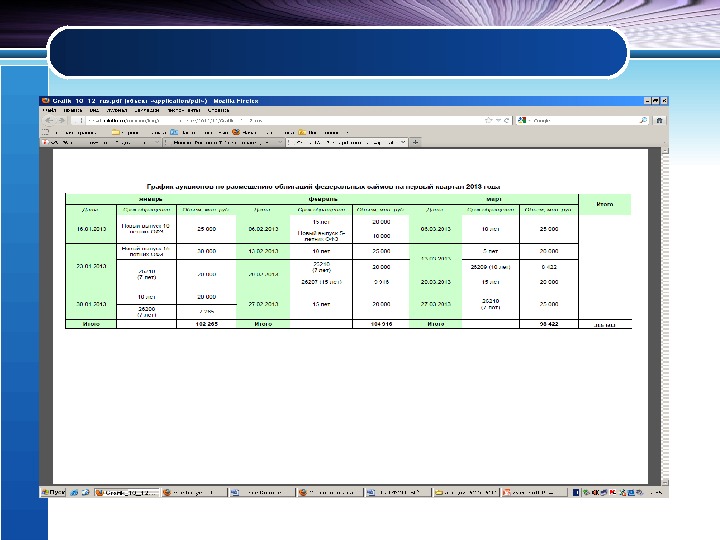Click the forward navigation arrow

pyautogui.click(x=62, y=120)
